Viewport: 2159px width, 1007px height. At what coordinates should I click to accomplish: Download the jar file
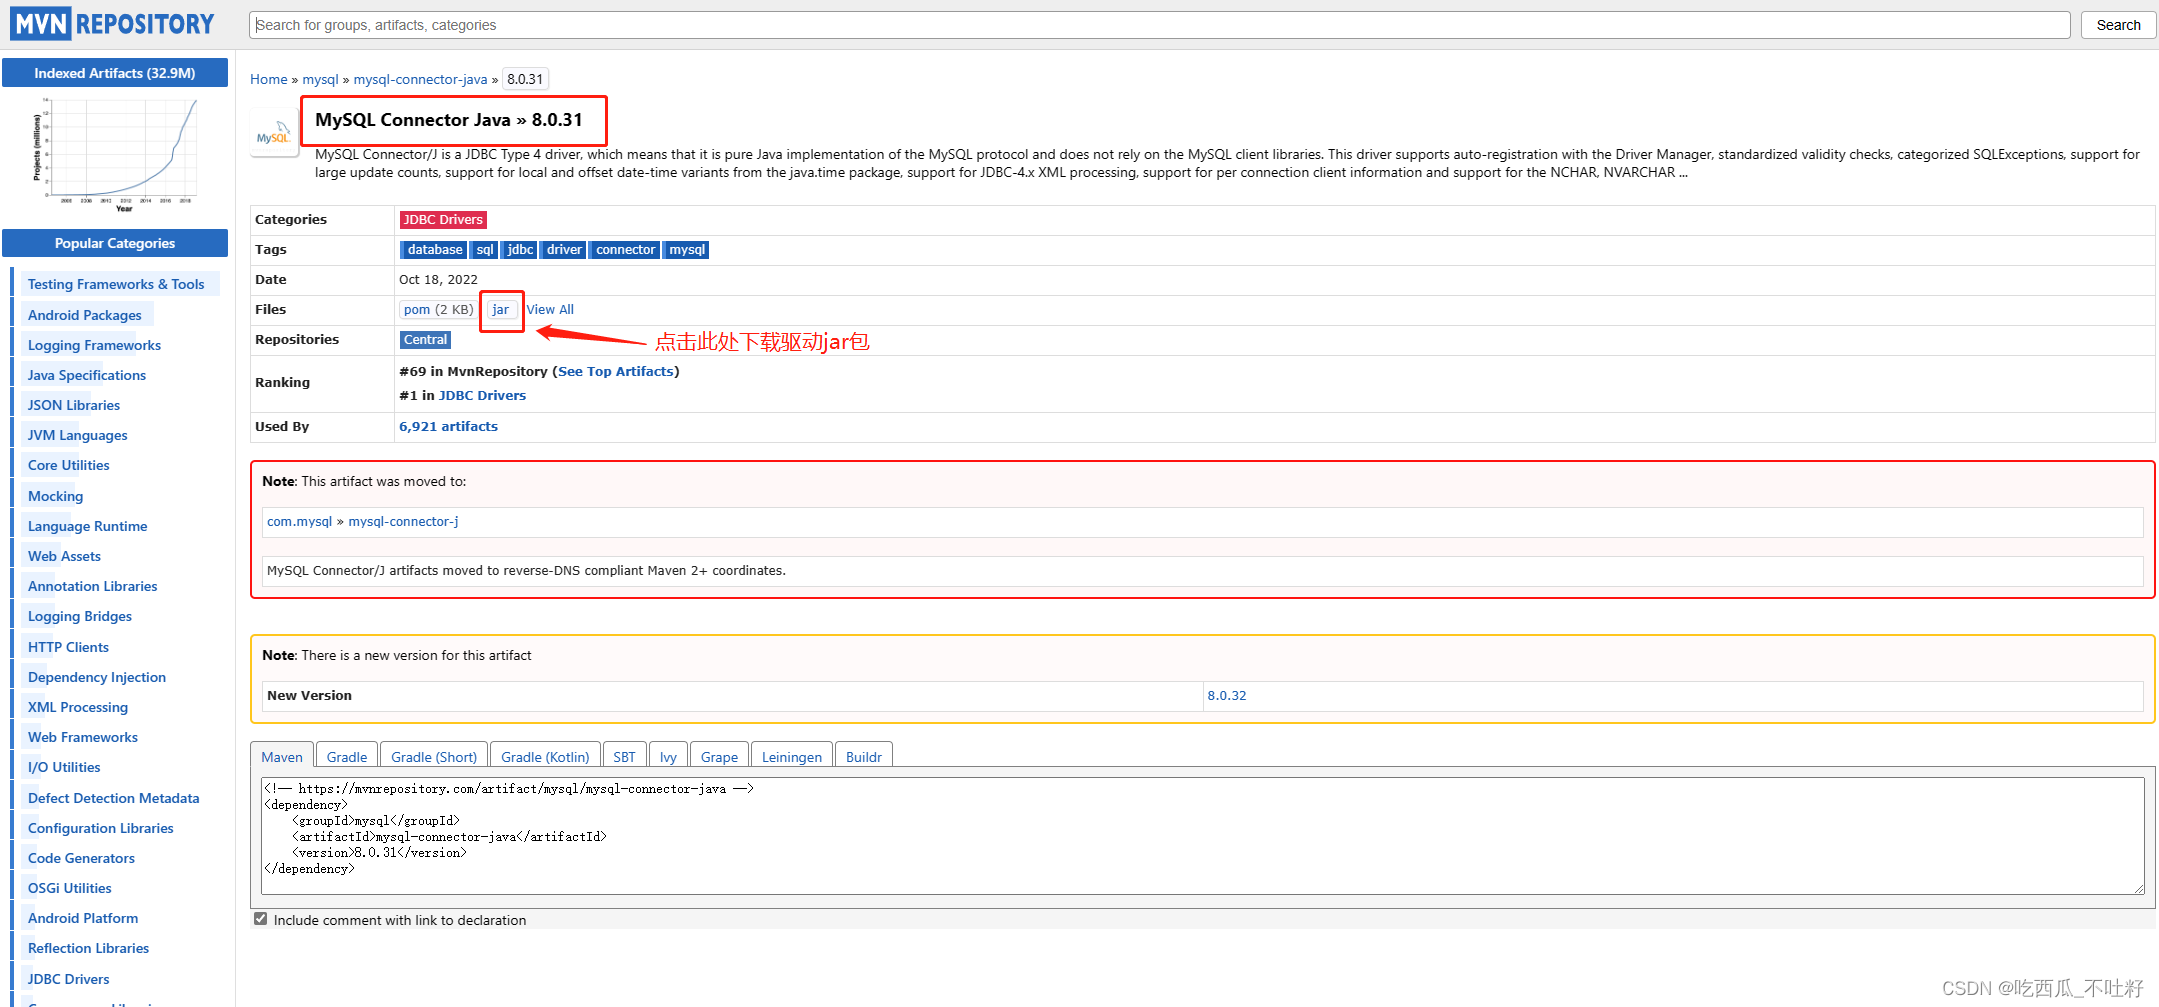pyautogui.click(x=501, y=310)
